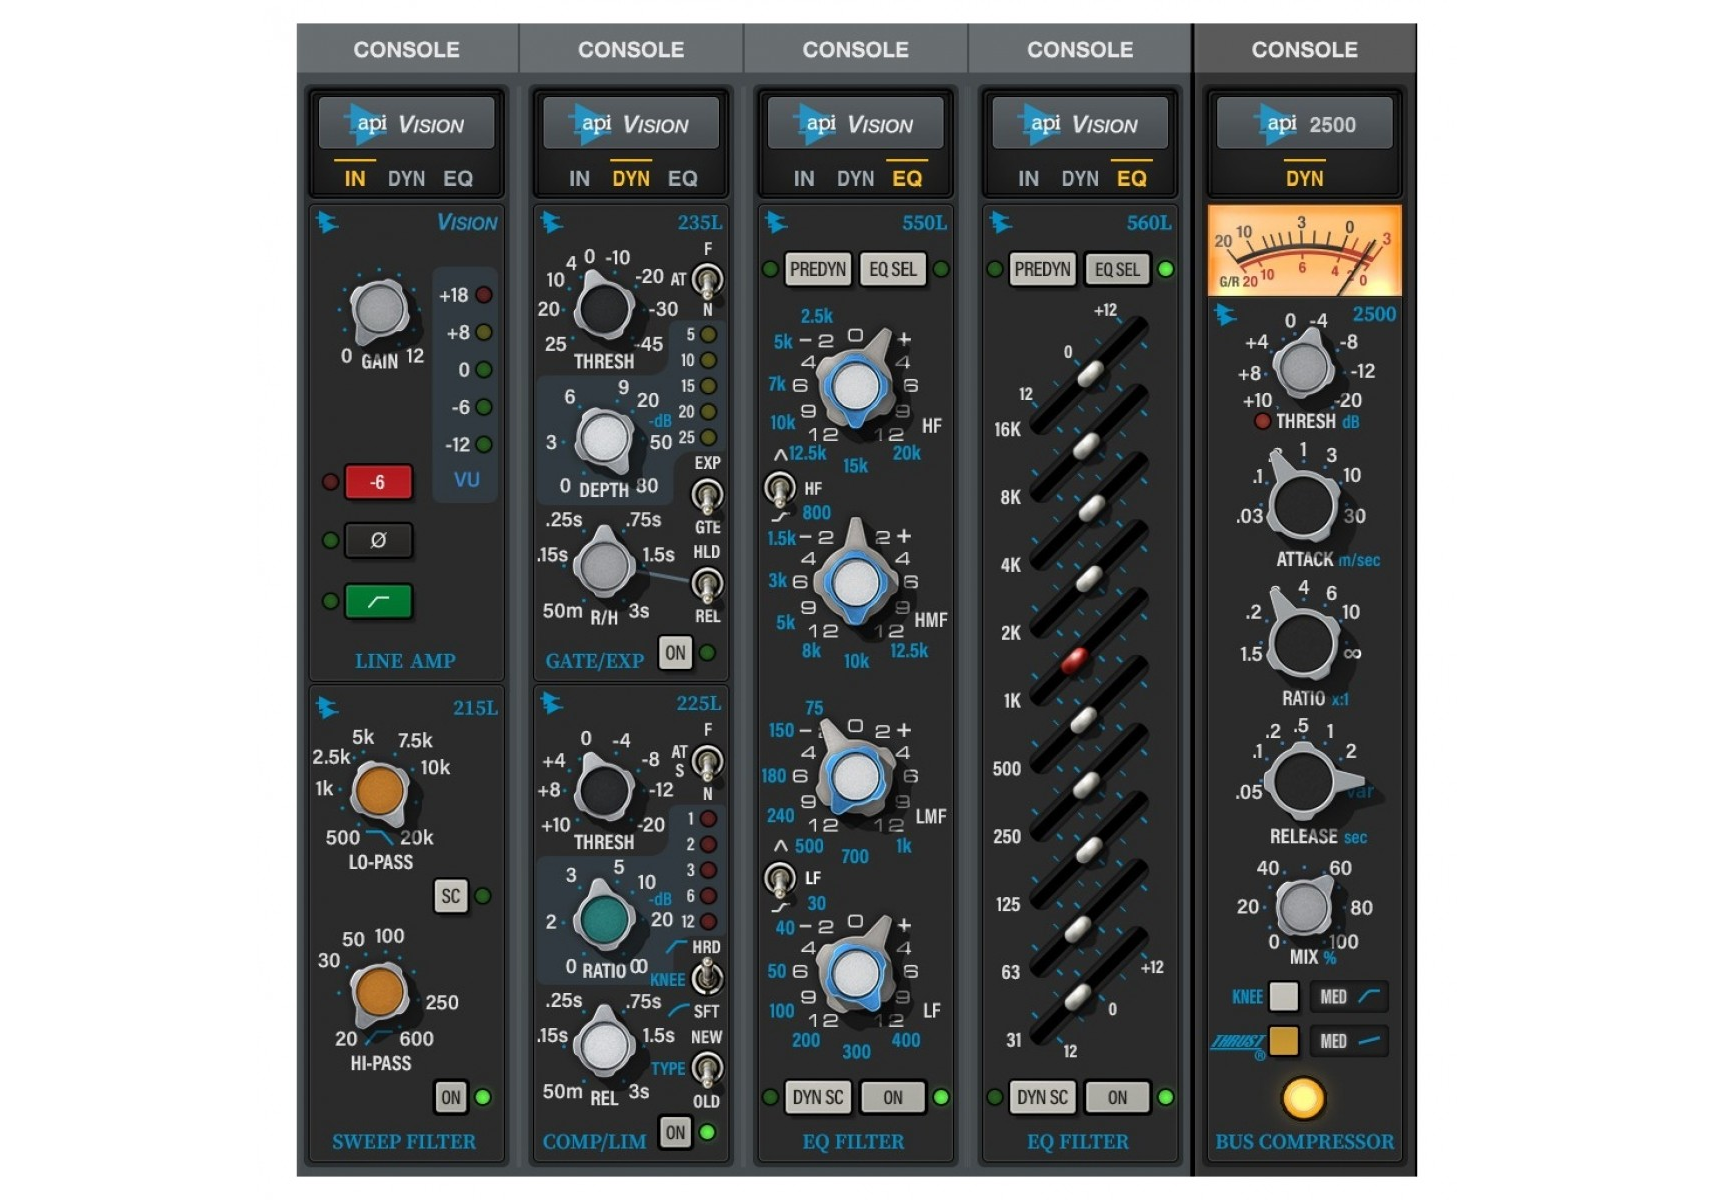Image resolution: width=1715 pixels, height=1200 pixels.
Task: Select the IN tab of the fourth console
Action: pos(1028,178)
